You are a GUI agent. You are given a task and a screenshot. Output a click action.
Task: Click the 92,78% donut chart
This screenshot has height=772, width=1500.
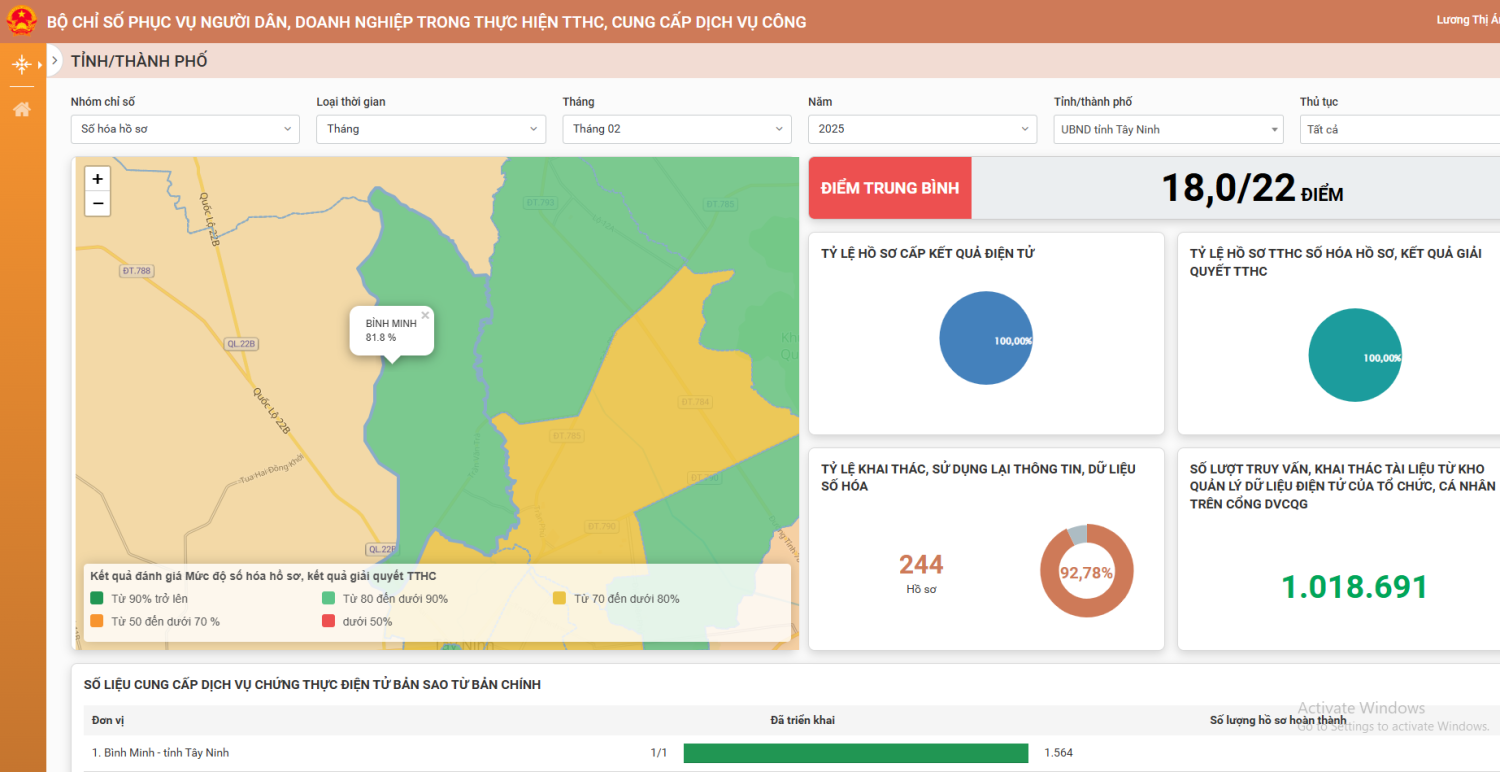pyautogui.click(x=1087, y=571)
